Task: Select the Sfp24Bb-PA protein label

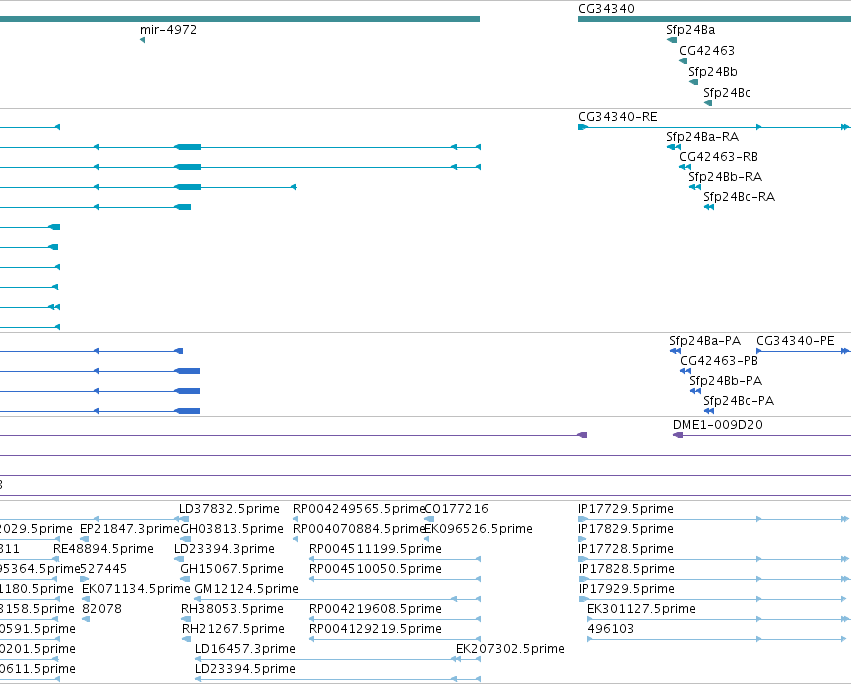Action: pyautogui.click(x=726, y=381)
